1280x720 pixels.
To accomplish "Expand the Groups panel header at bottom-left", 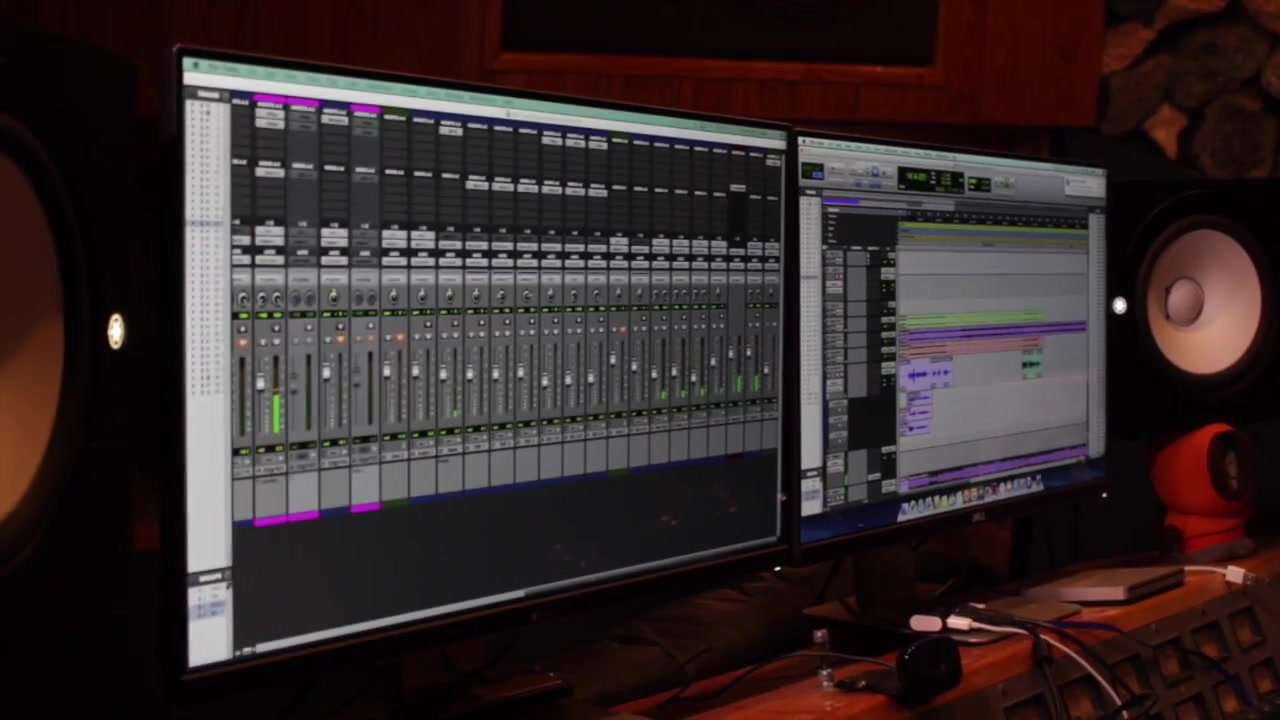I will (x=210, y=578).
